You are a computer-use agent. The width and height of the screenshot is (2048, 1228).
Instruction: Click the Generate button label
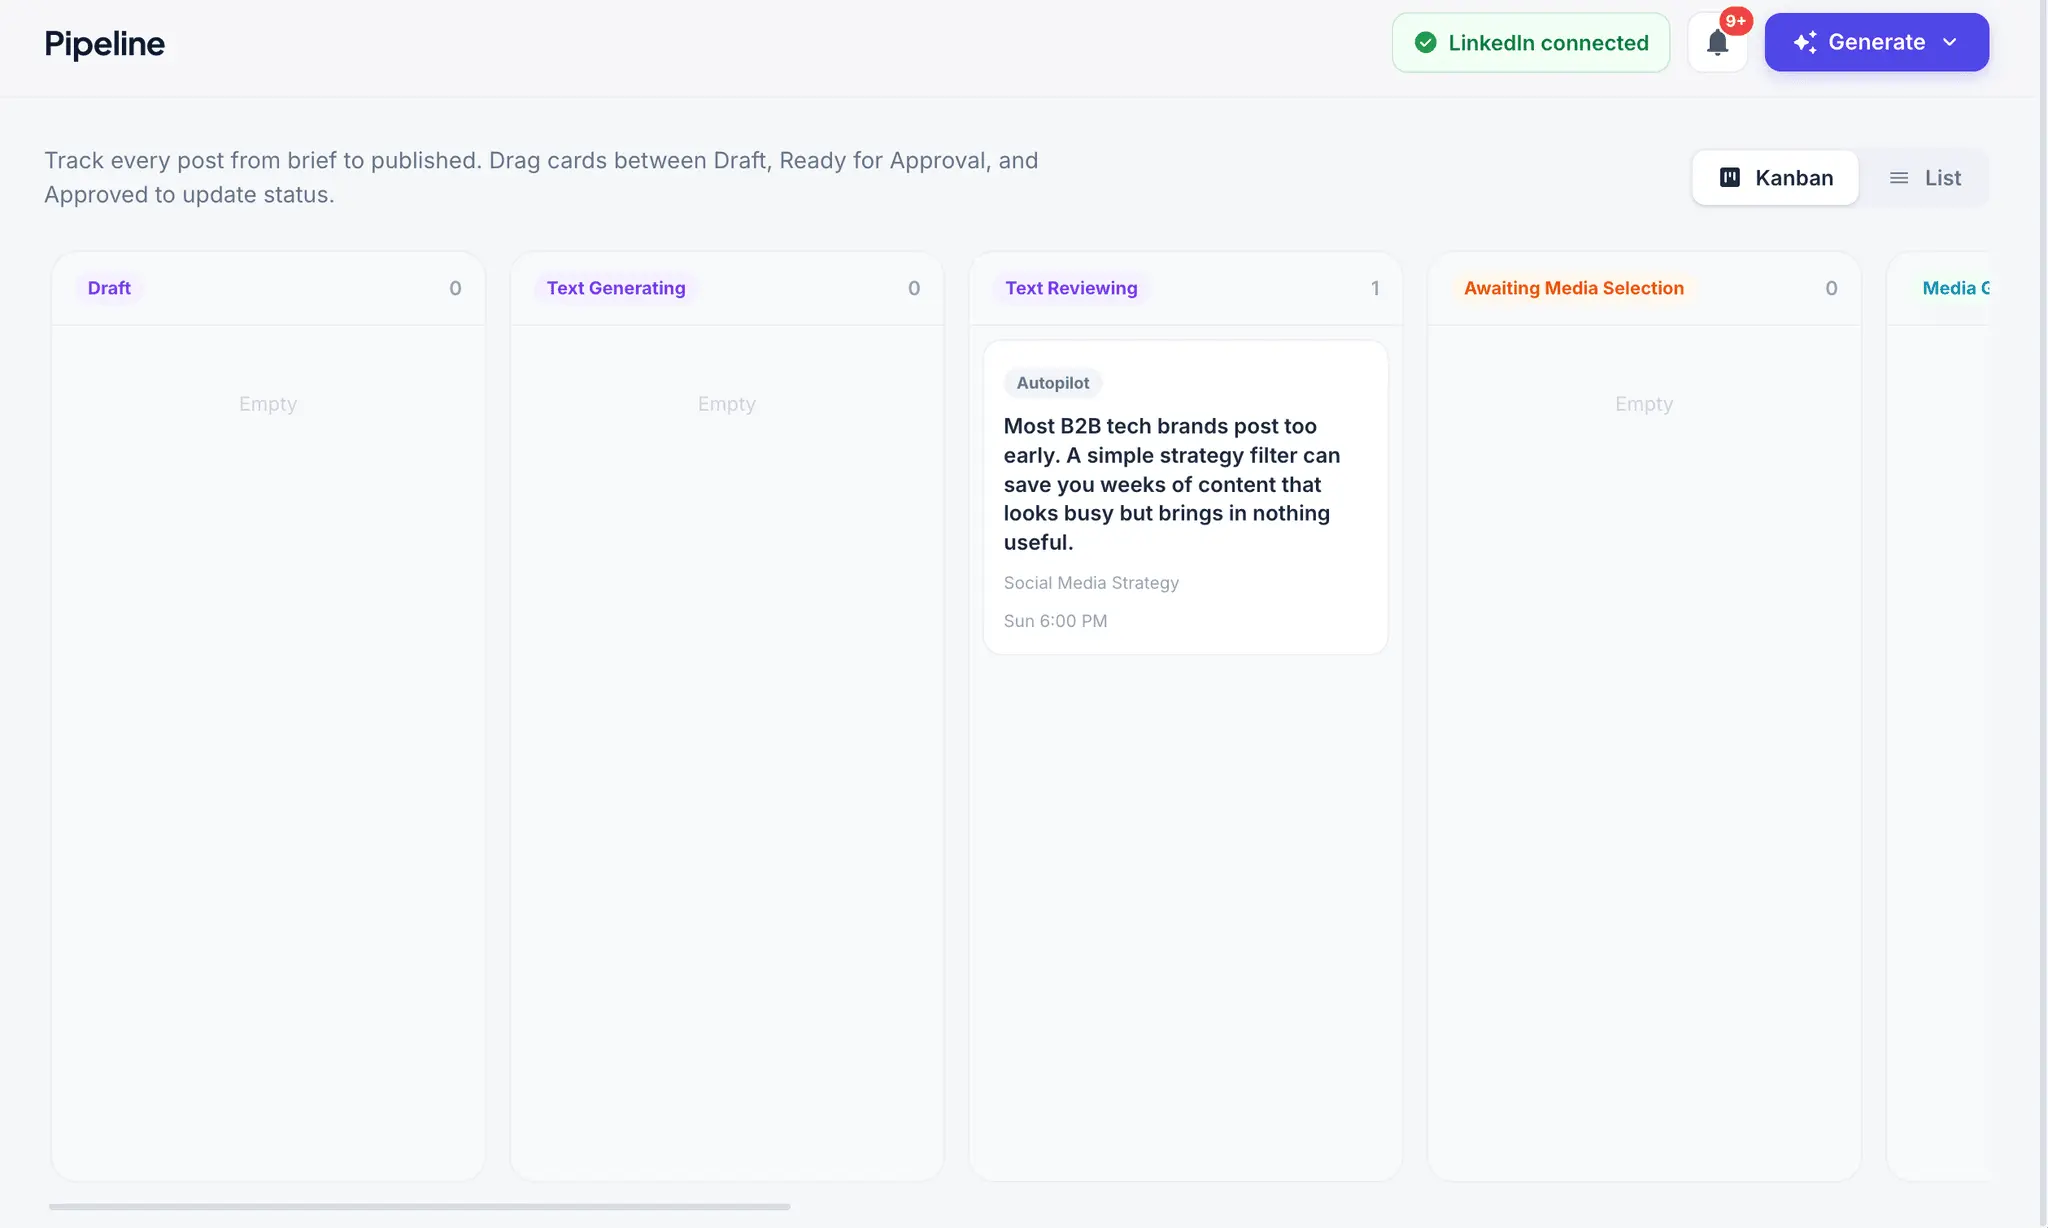click(x=1876, y=42)
